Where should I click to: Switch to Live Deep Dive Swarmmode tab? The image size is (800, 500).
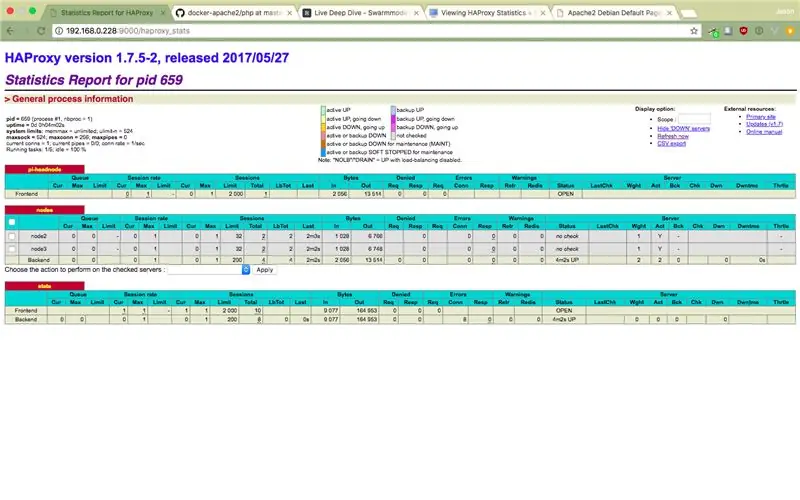pyautogui.click(x=360, y=13)
